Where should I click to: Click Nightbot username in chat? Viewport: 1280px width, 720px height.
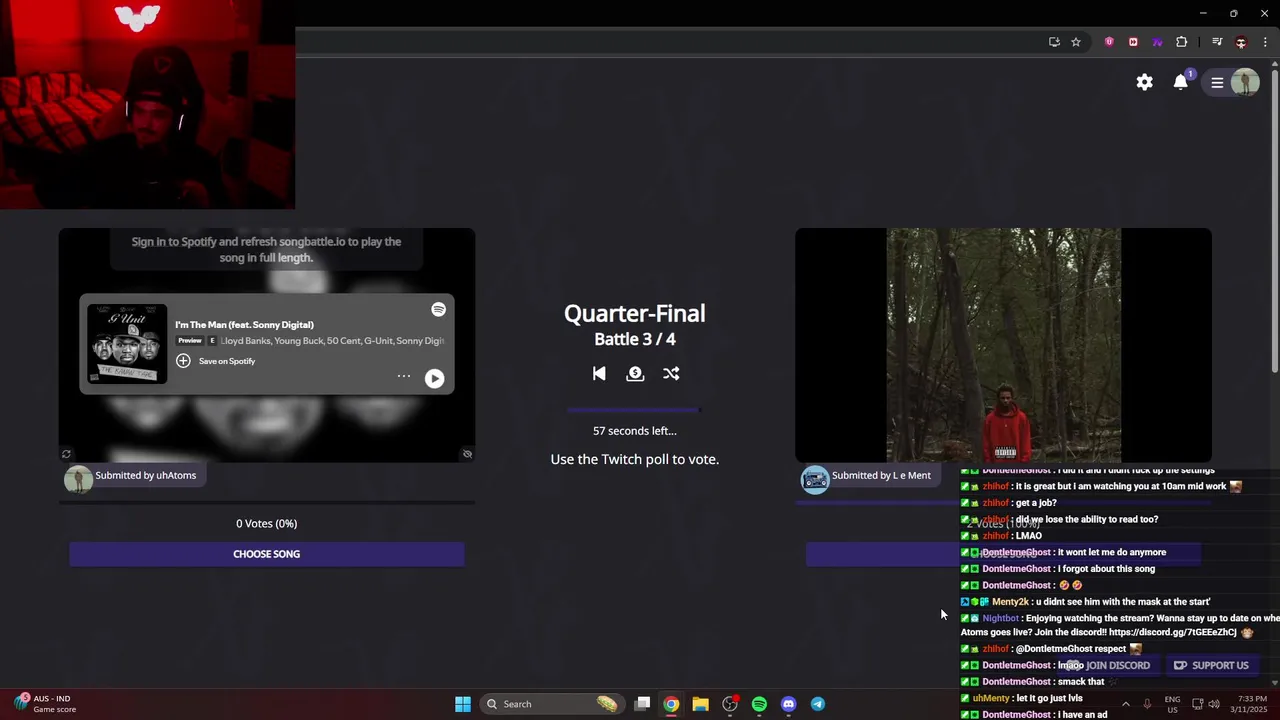click(1001, 619)
